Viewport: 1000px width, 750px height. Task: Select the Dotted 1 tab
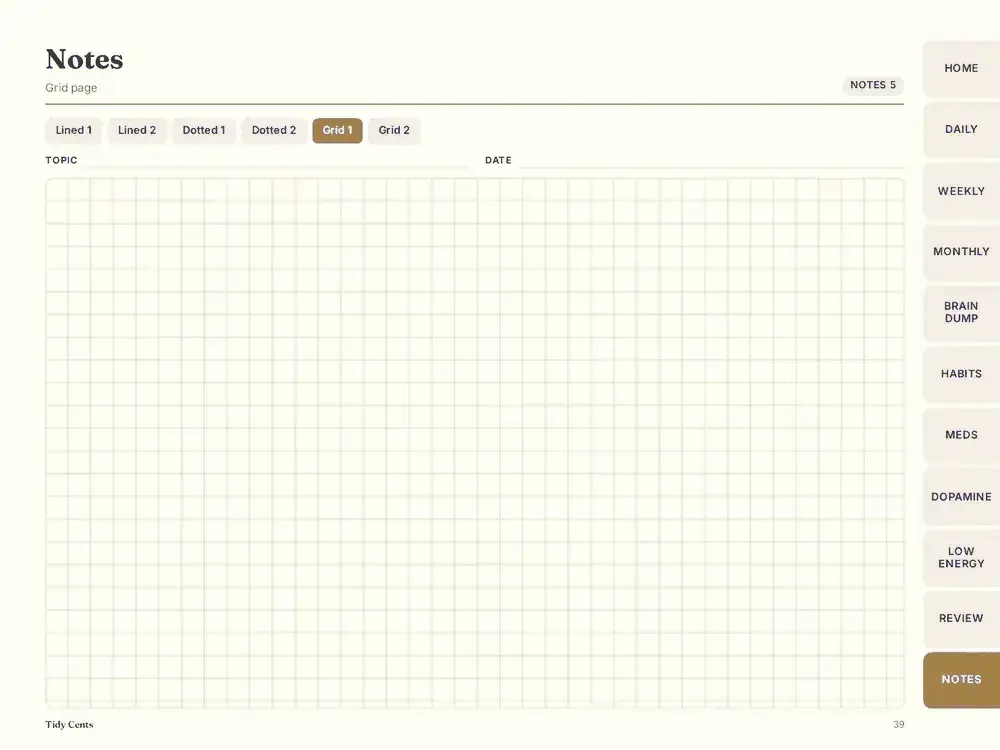pyautogui.click(x=204, y=130)
